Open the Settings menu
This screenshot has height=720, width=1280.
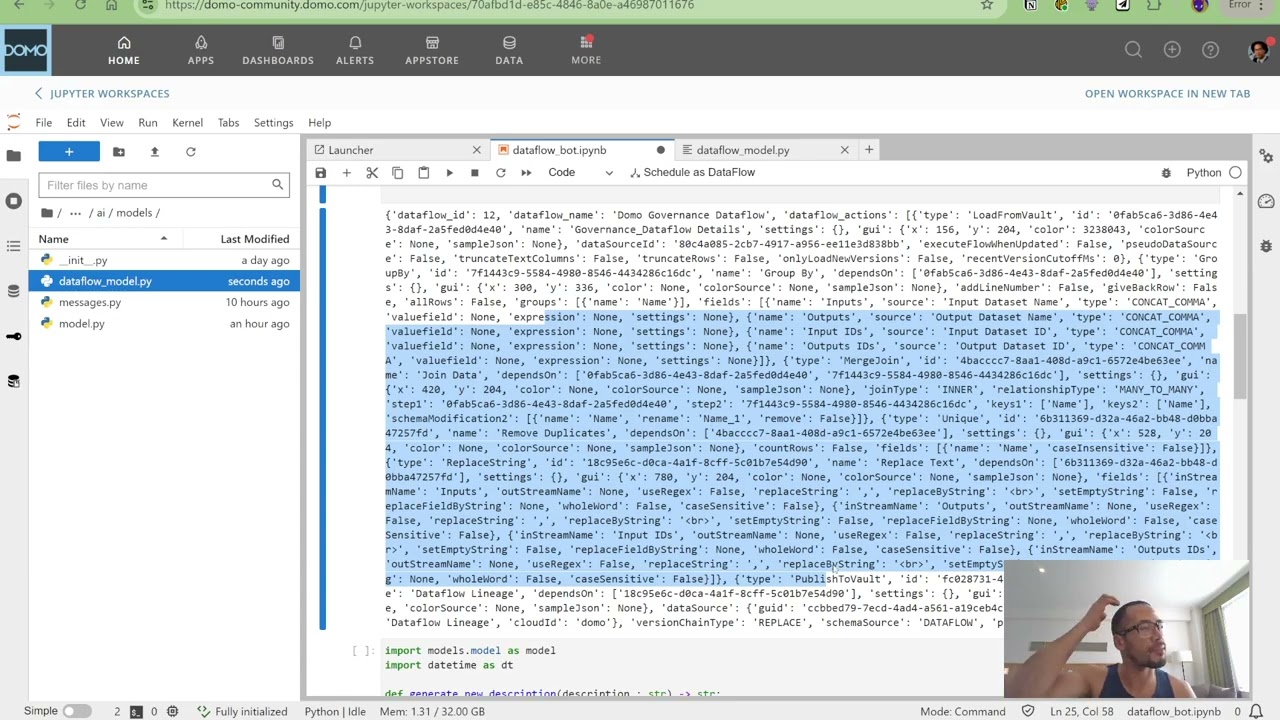click(x=273, y=123)
